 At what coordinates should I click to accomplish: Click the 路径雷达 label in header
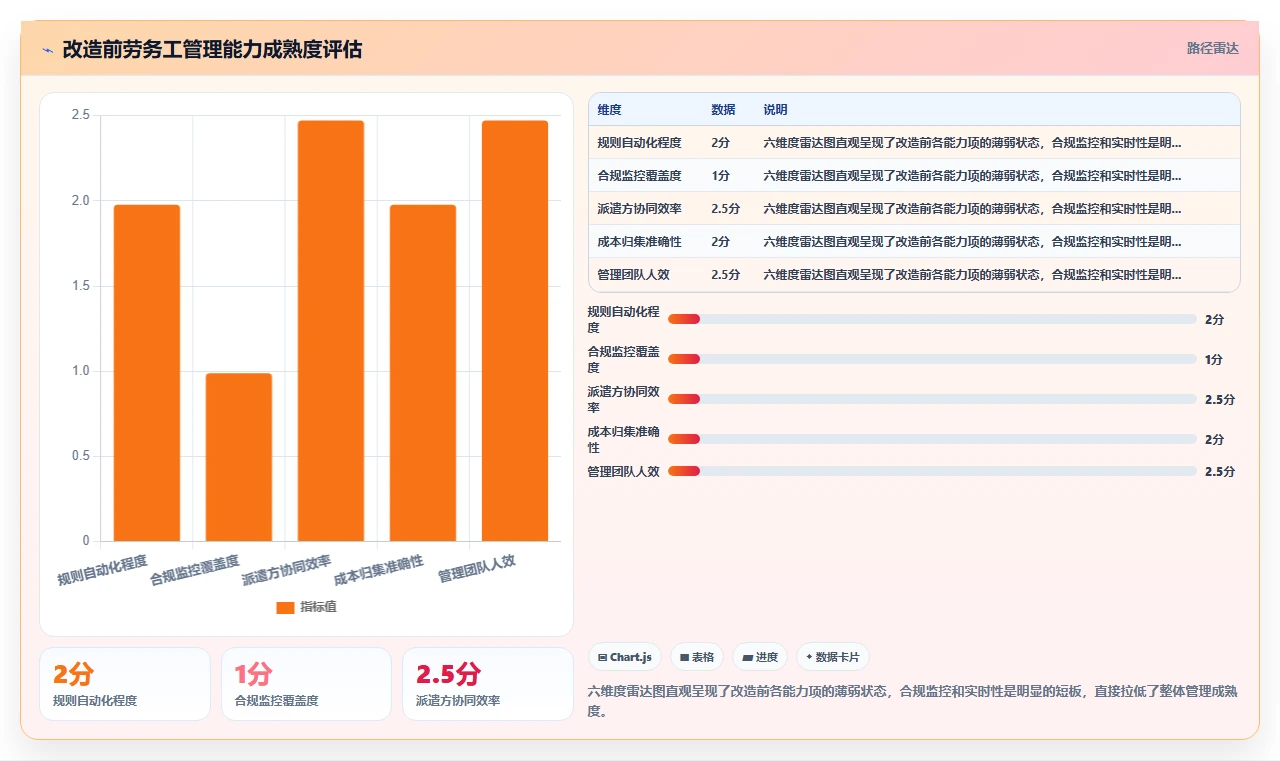tap(1212, 48)
